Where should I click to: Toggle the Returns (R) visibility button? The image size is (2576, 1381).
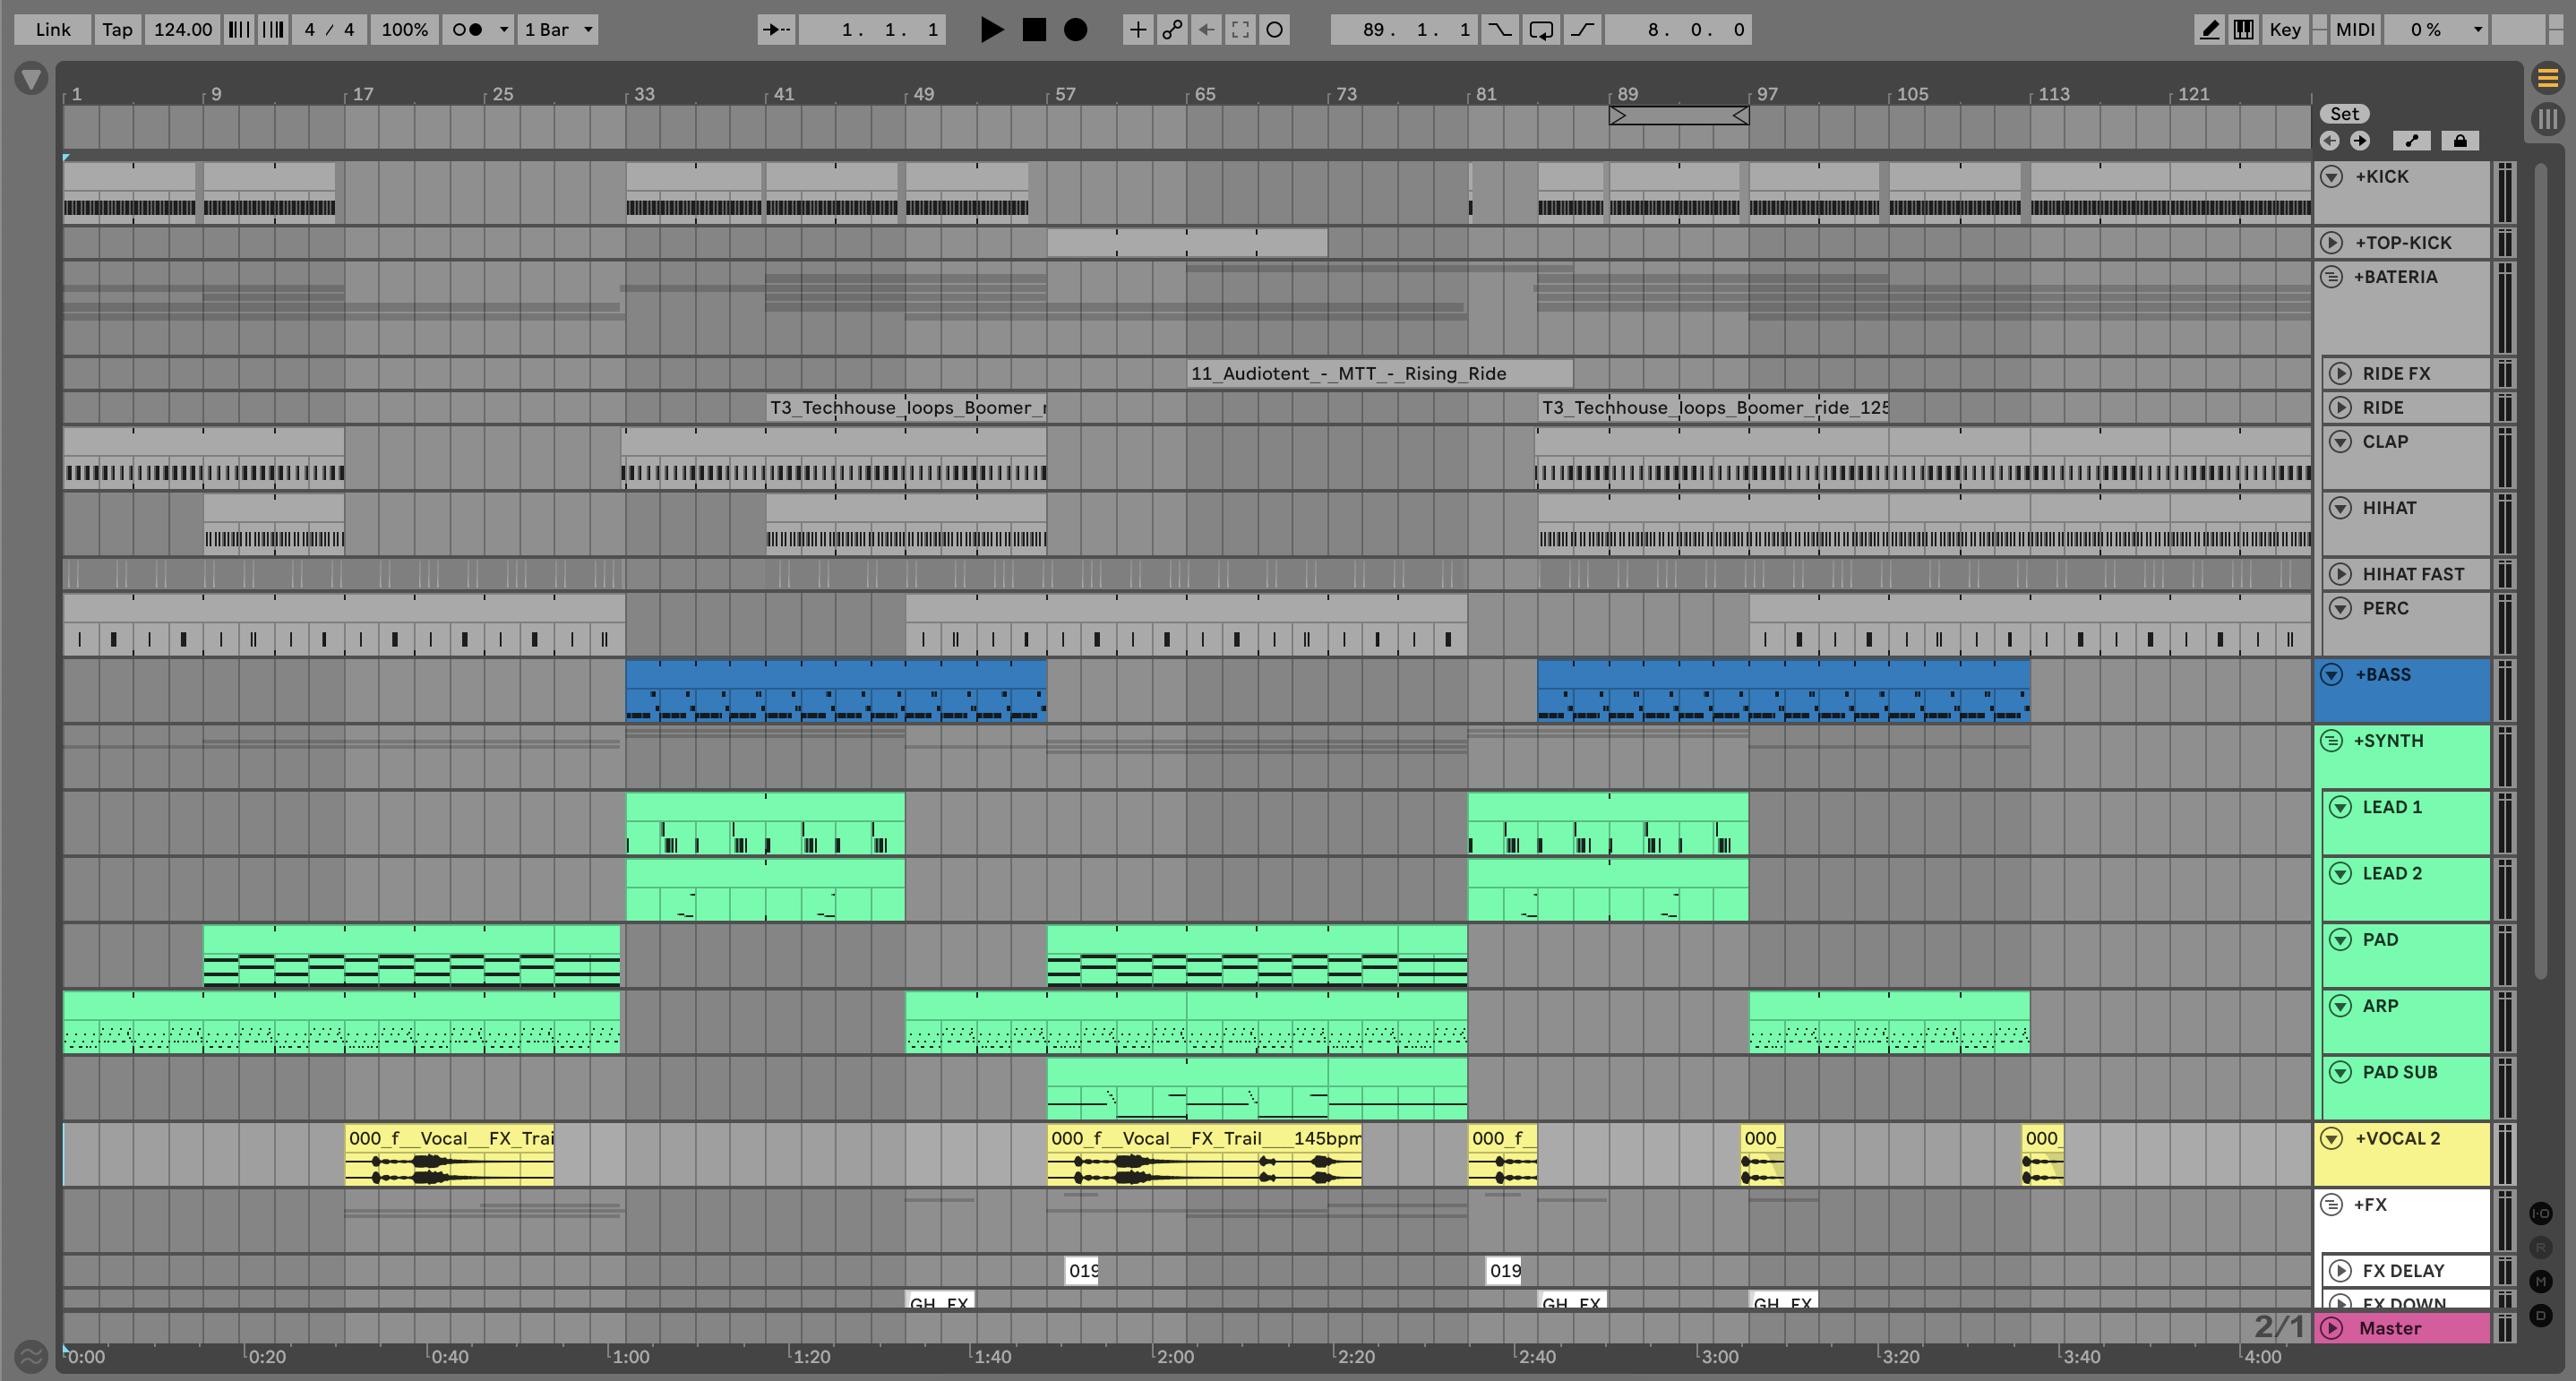click(x=2541, y=1248)
